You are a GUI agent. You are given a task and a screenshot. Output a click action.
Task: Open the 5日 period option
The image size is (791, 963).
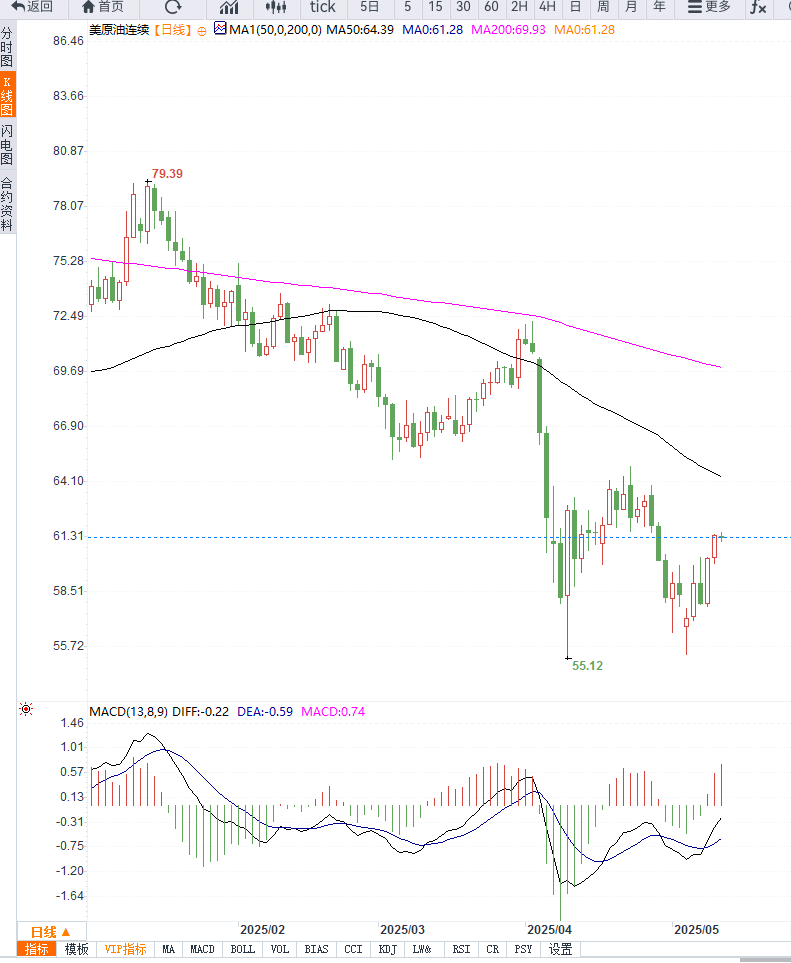370,7
